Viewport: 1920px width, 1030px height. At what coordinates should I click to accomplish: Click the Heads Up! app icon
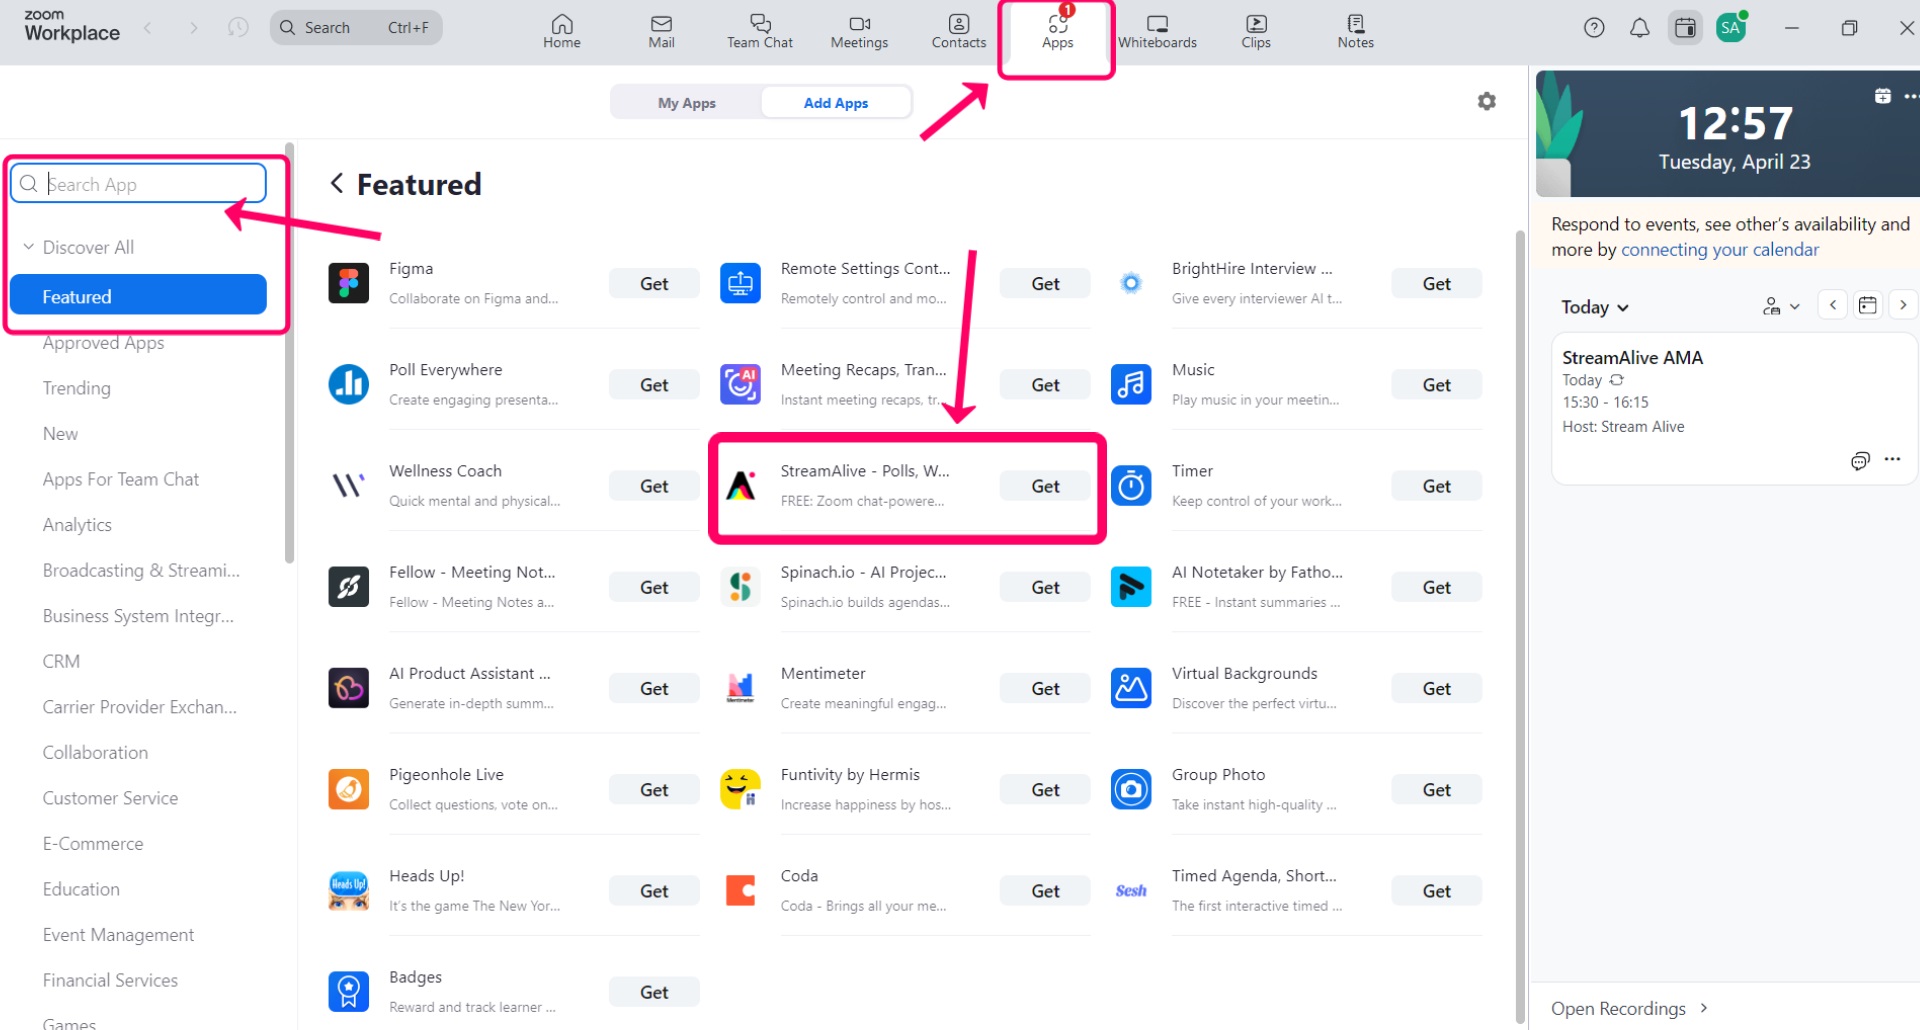348,890
